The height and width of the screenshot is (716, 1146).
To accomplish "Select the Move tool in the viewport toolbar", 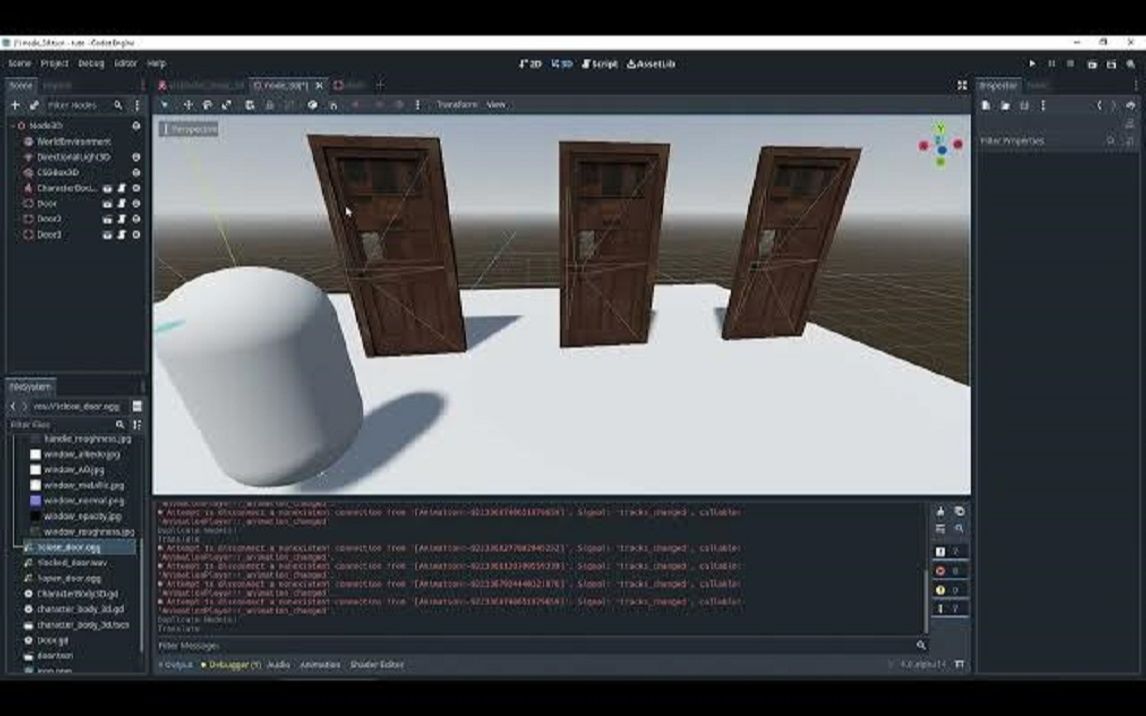I will click(189, 105).
